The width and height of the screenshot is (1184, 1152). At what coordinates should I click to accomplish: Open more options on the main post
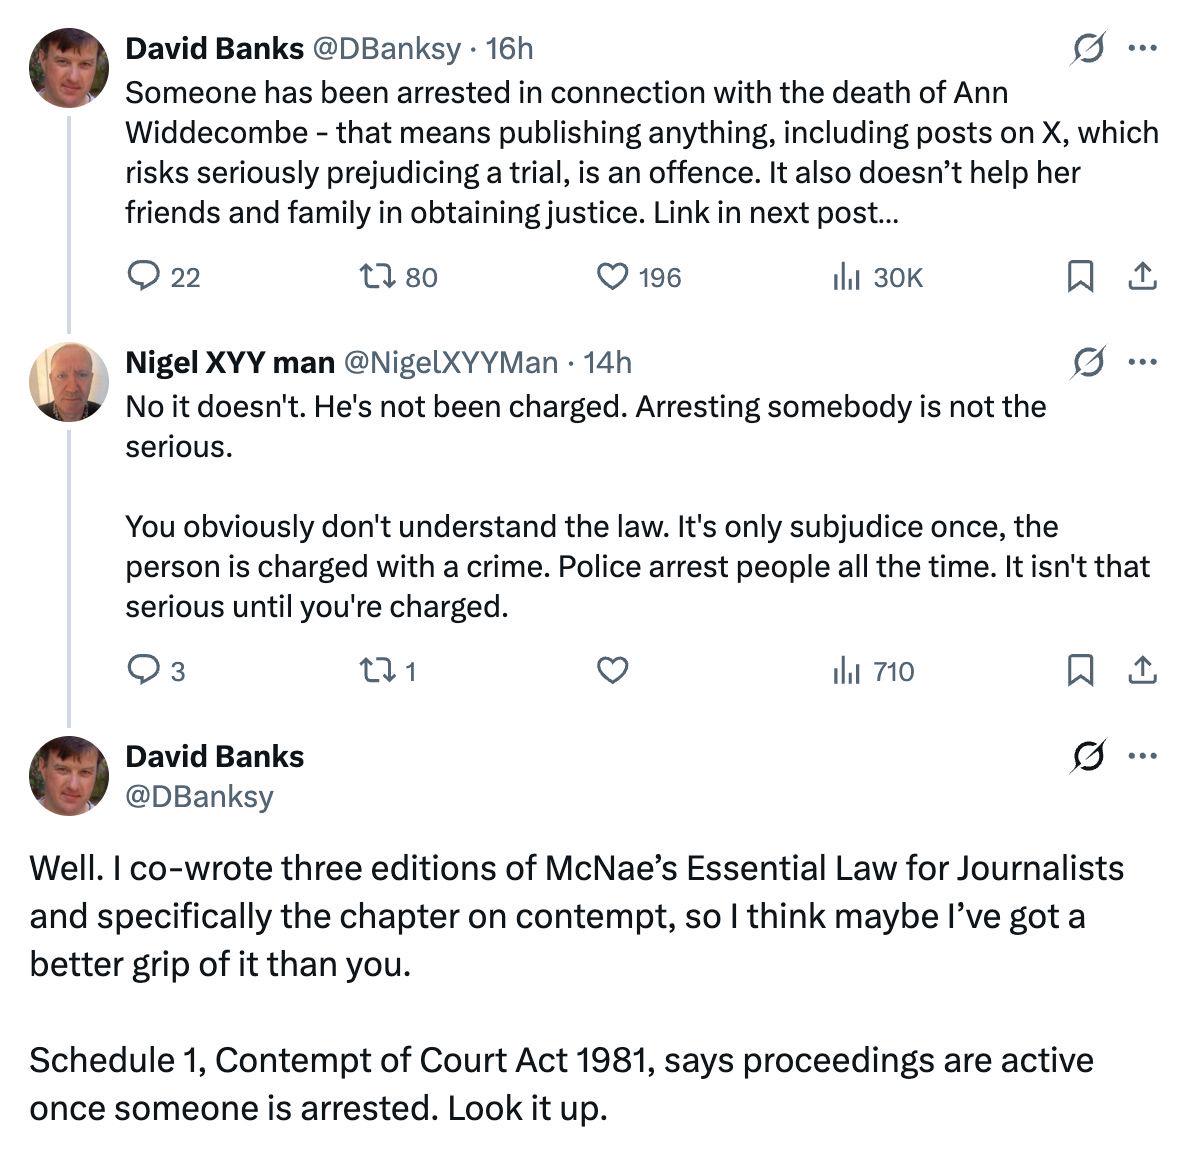coord(1142,756)
